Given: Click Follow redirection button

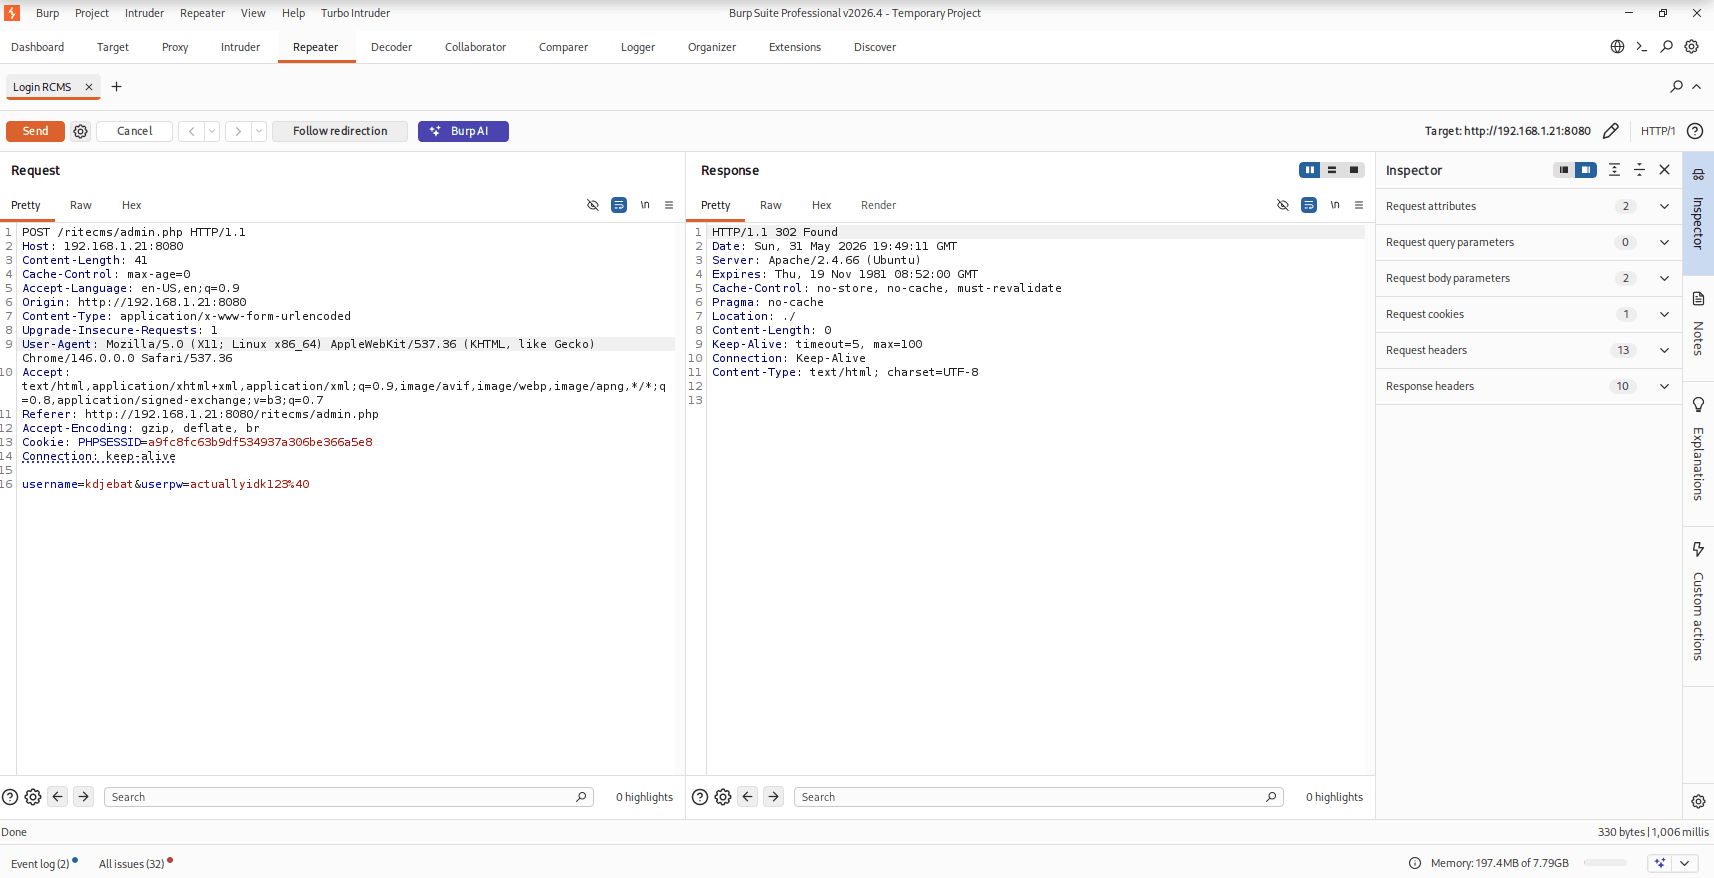Looking at the screenshot, I should (340, 131).
